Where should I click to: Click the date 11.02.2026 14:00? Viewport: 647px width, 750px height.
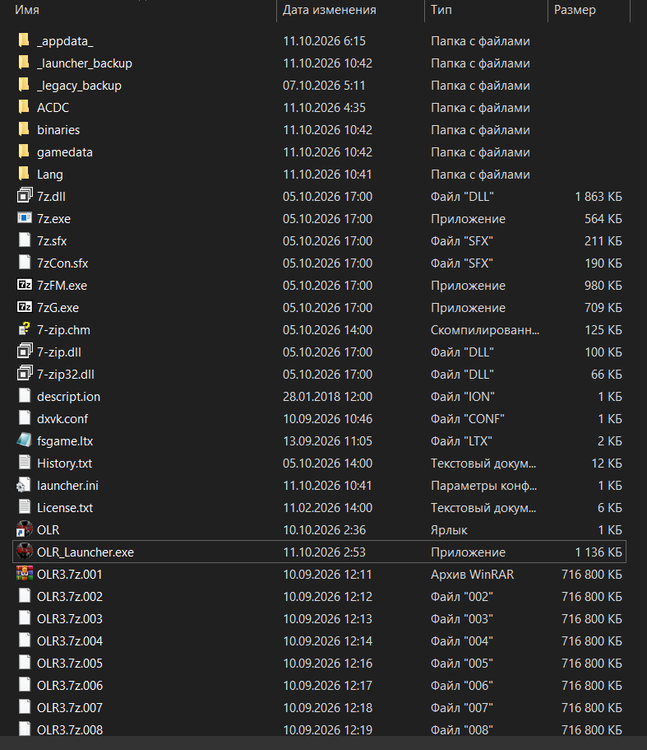pyautogui.click(x=328, y=507)
